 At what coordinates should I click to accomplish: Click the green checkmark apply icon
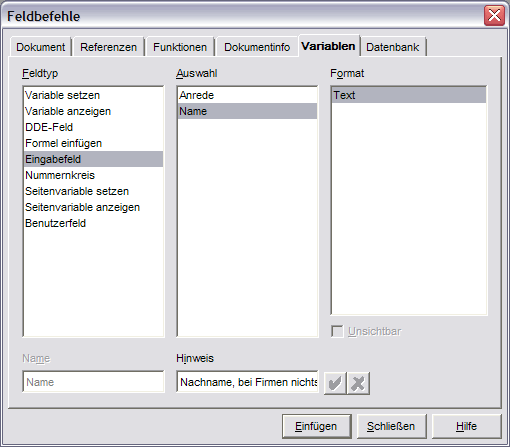[335, 383]
